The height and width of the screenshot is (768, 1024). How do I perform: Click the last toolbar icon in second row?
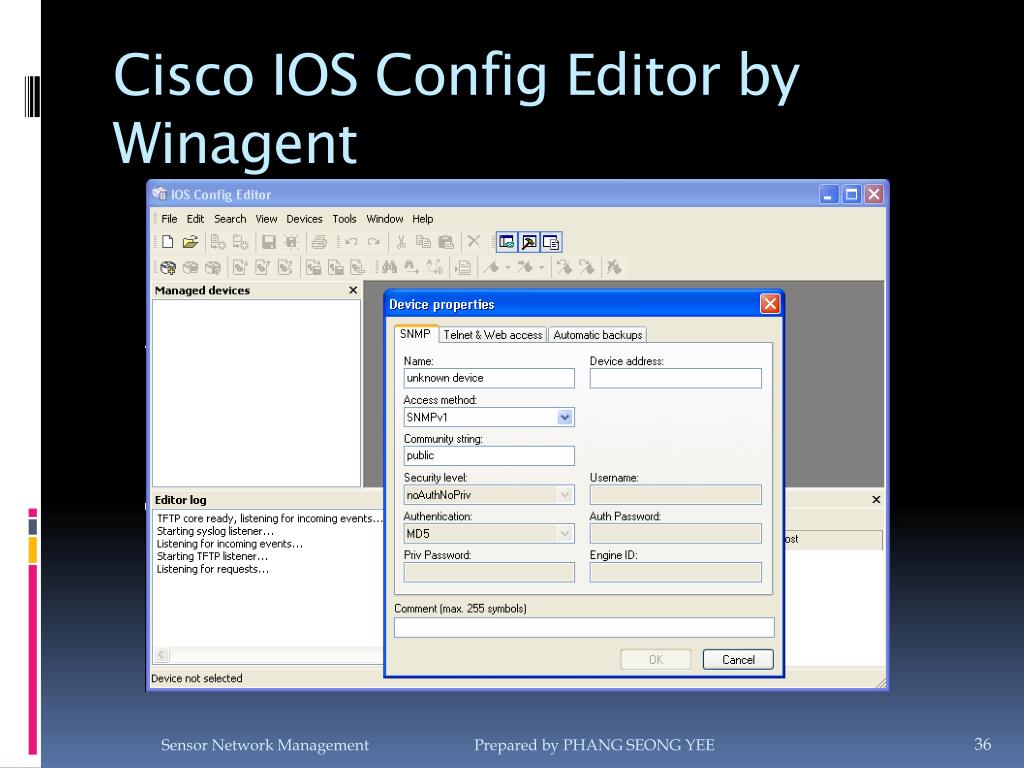pyautogui.click(x=613, y=267)
